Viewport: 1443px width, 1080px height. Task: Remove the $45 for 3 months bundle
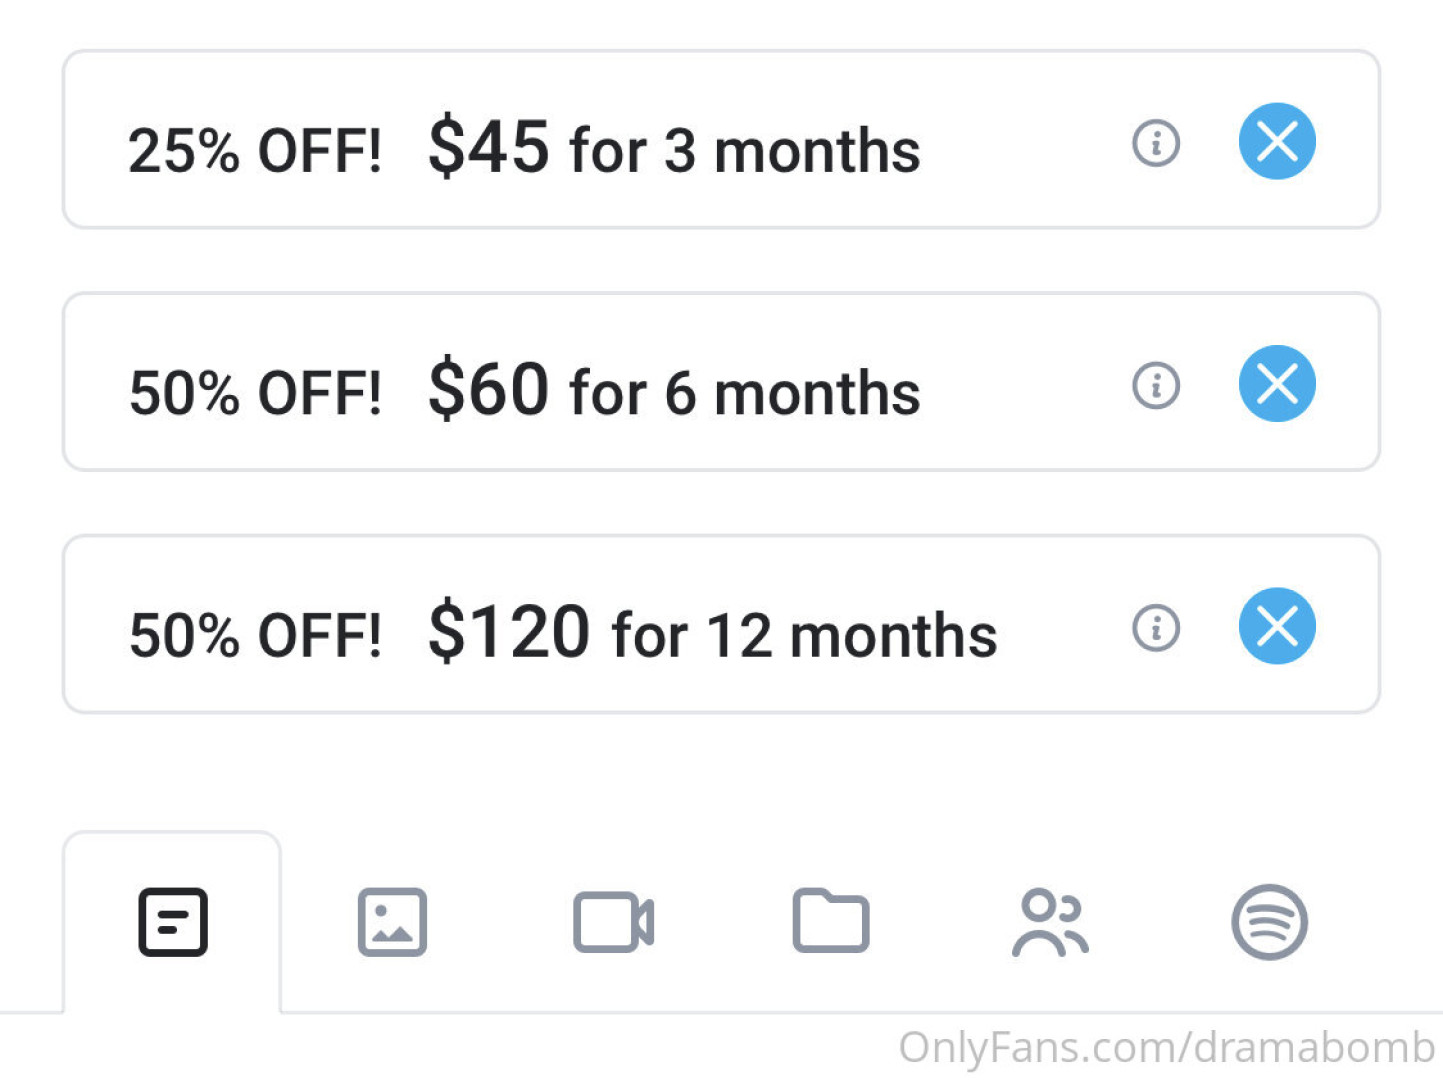[x=1277, y=141]
